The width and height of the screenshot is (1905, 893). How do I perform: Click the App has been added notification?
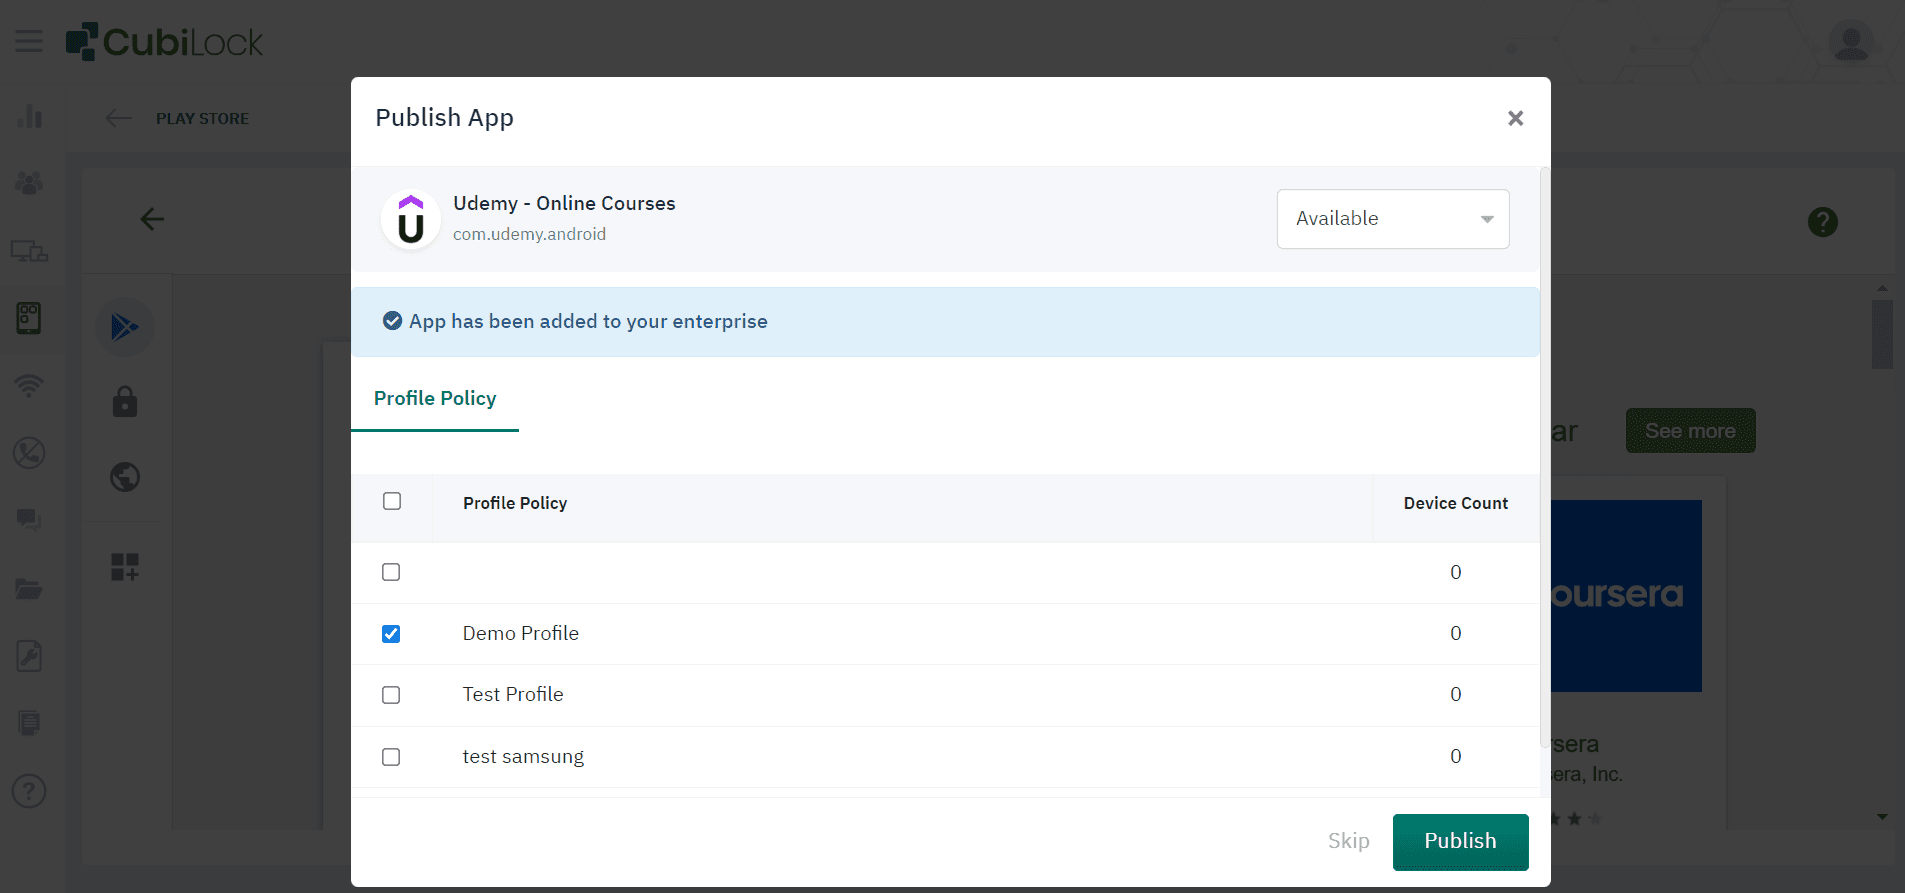coord(945,322)
